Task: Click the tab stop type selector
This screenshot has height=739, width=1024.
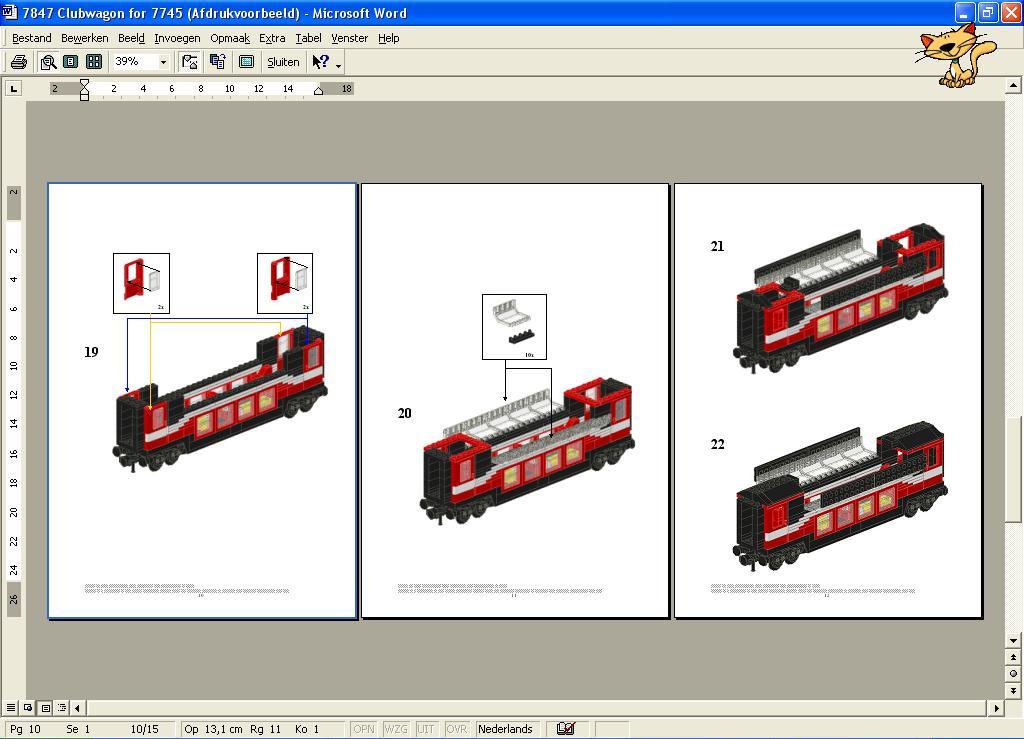Action: [x=14, y=88]
